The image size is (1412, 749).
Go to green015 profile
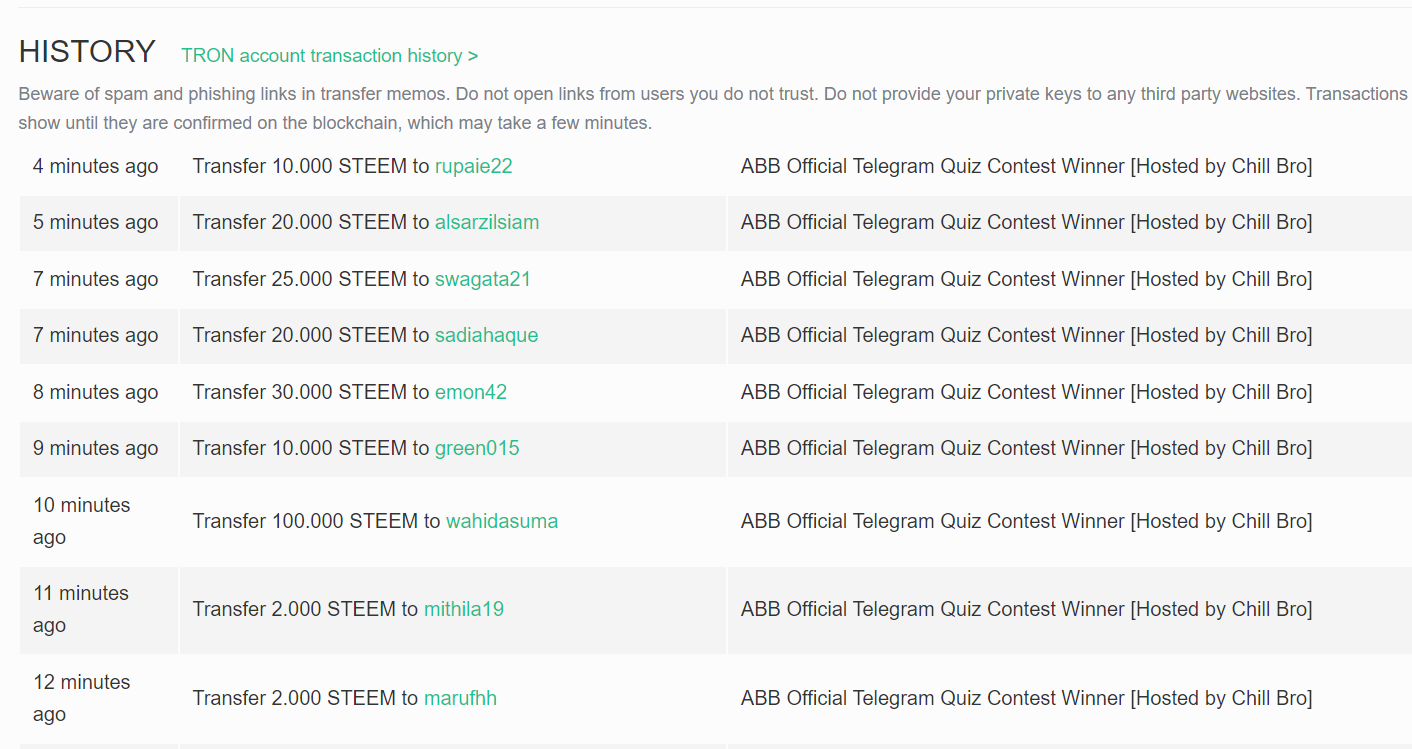(476, 448)
